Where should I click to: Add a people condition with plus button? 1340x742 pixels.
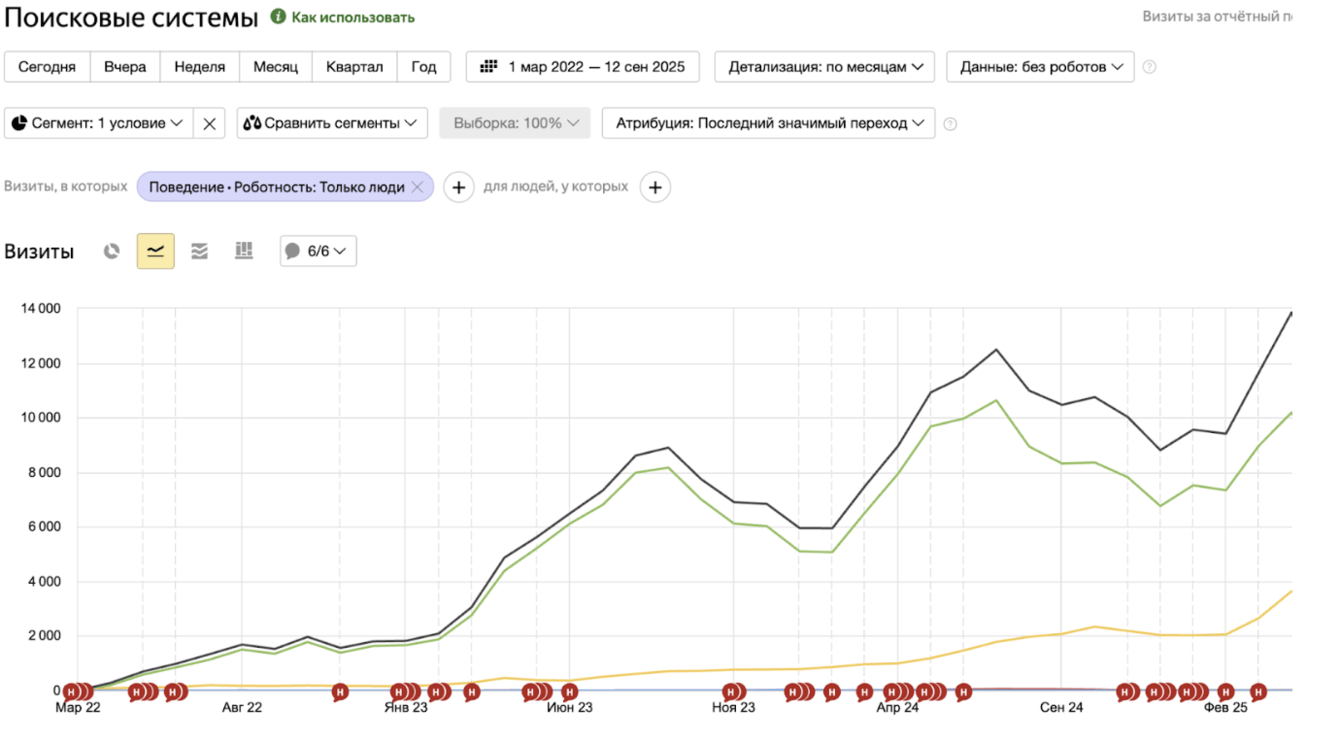(x=655, y=187)
